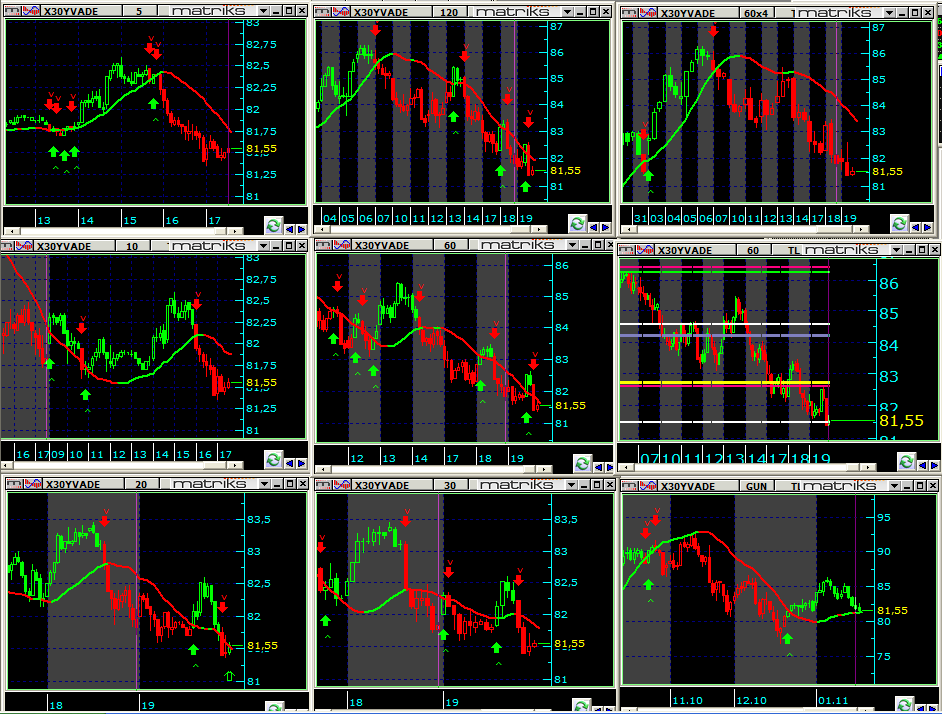Viewport: 942px width, 714px height.
Task: Click the 'GUN' period label in chart title
Action: pyautogui.click(x=757, y=485)
